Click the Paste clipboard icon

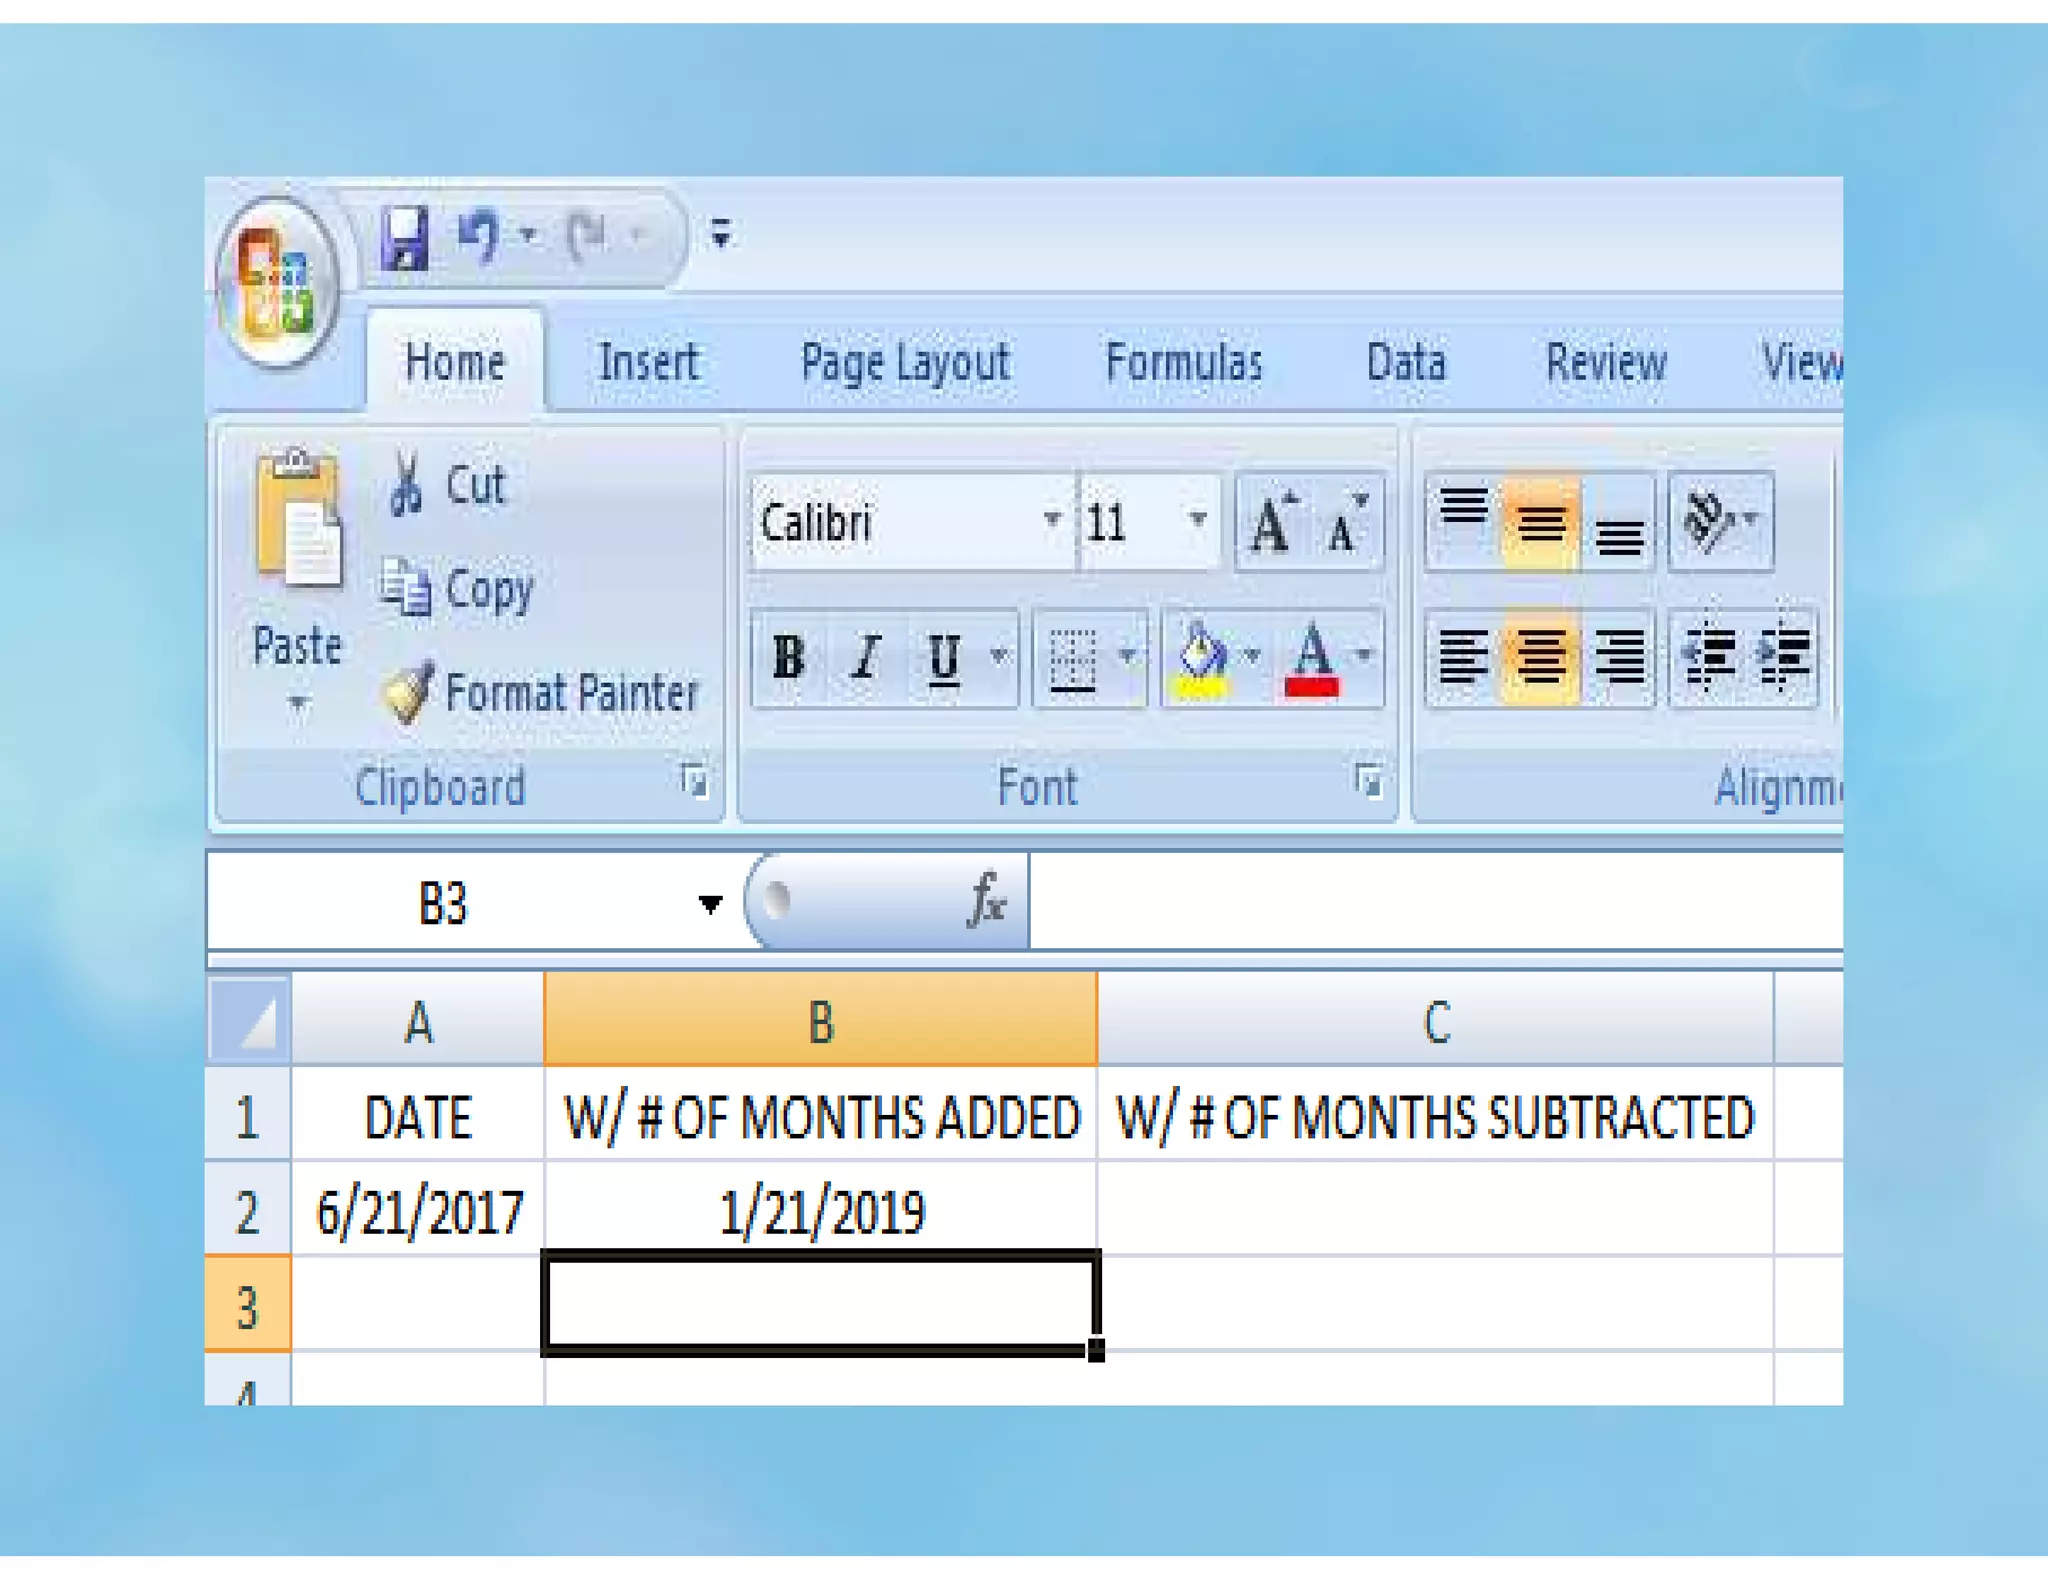(x=297, y=520)
